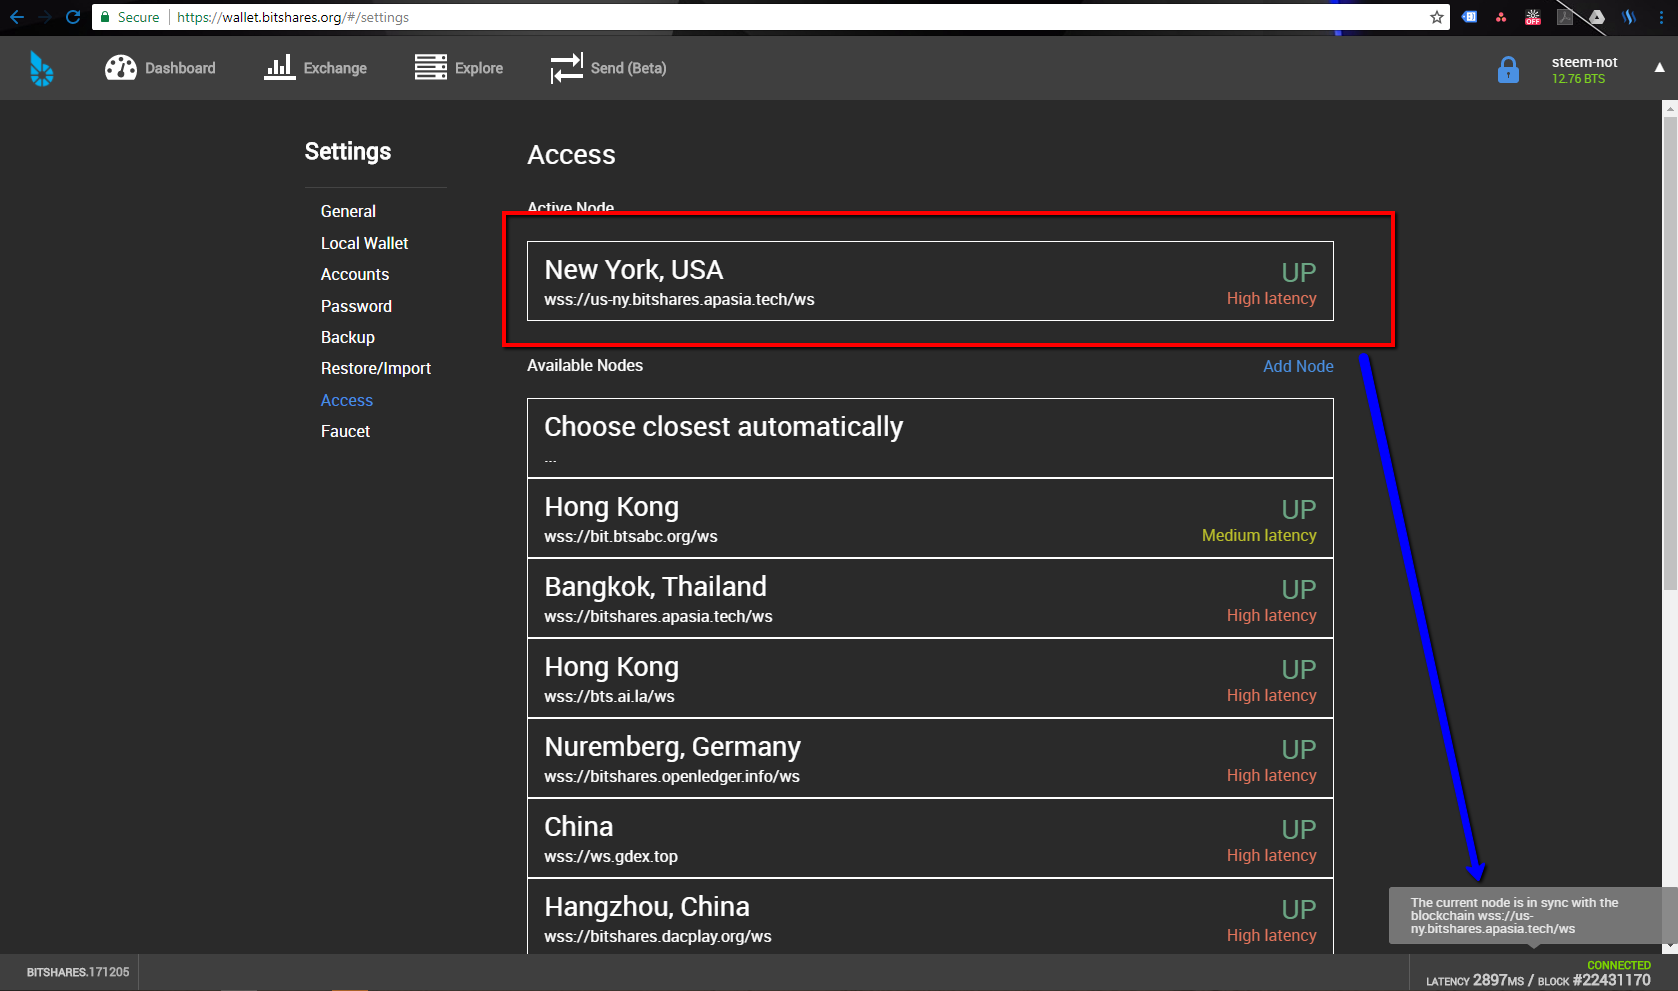
Task: Click the Medium latency label
Action: pyautogui.click(x=1259, y=536)
